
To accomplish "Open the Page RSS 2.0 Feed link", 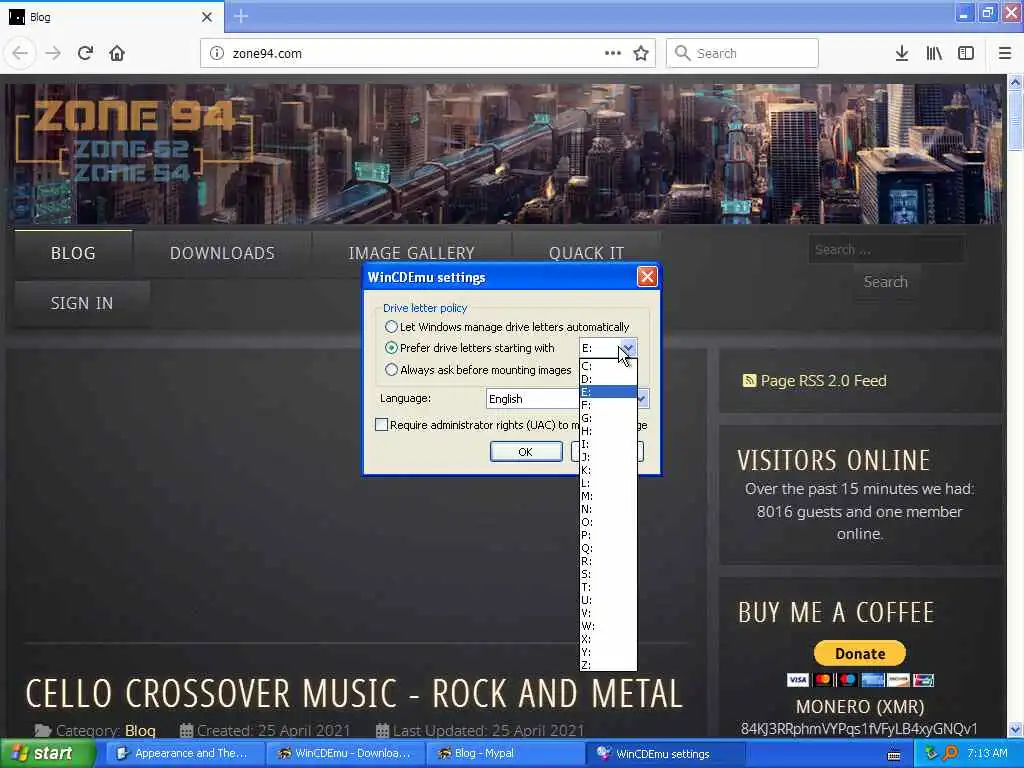I will tap(823, 380).
